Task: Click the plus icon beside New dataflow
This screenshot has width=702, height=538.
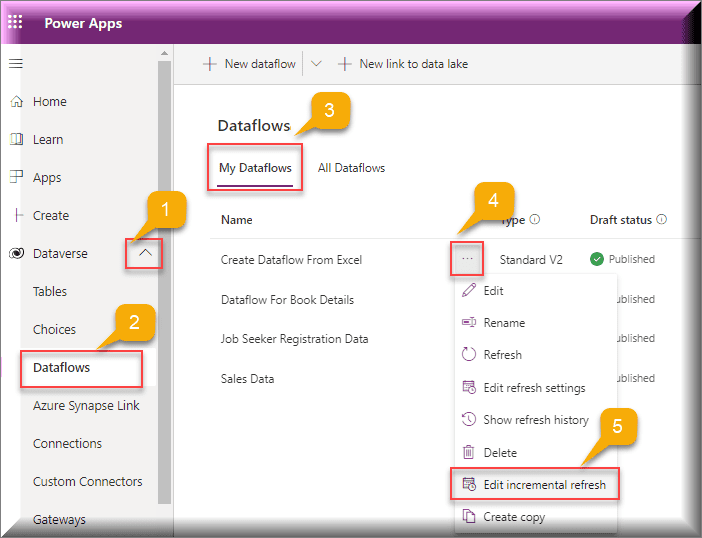Action: [x=210, y=64]
